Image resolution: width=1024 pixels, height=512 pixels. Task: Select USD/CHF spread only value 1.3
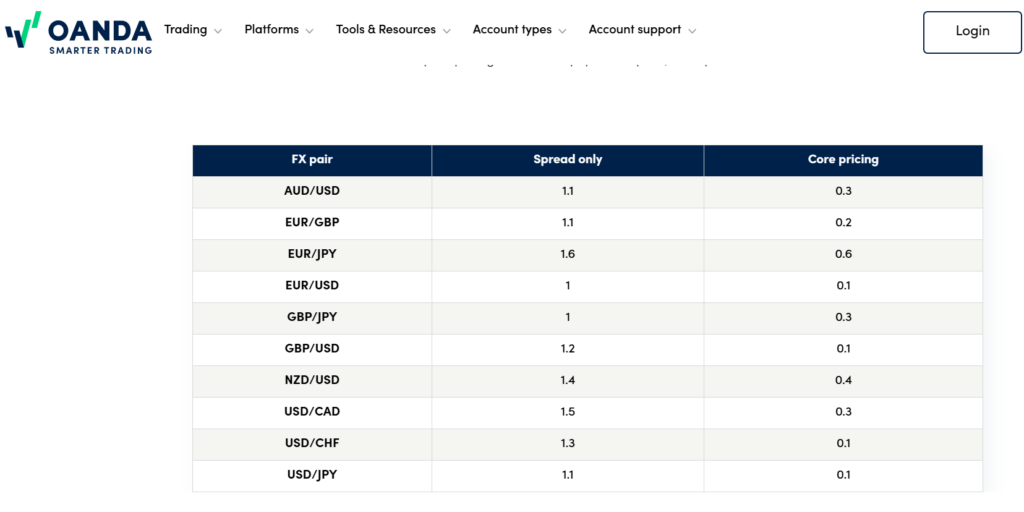[x=568, y=444]
